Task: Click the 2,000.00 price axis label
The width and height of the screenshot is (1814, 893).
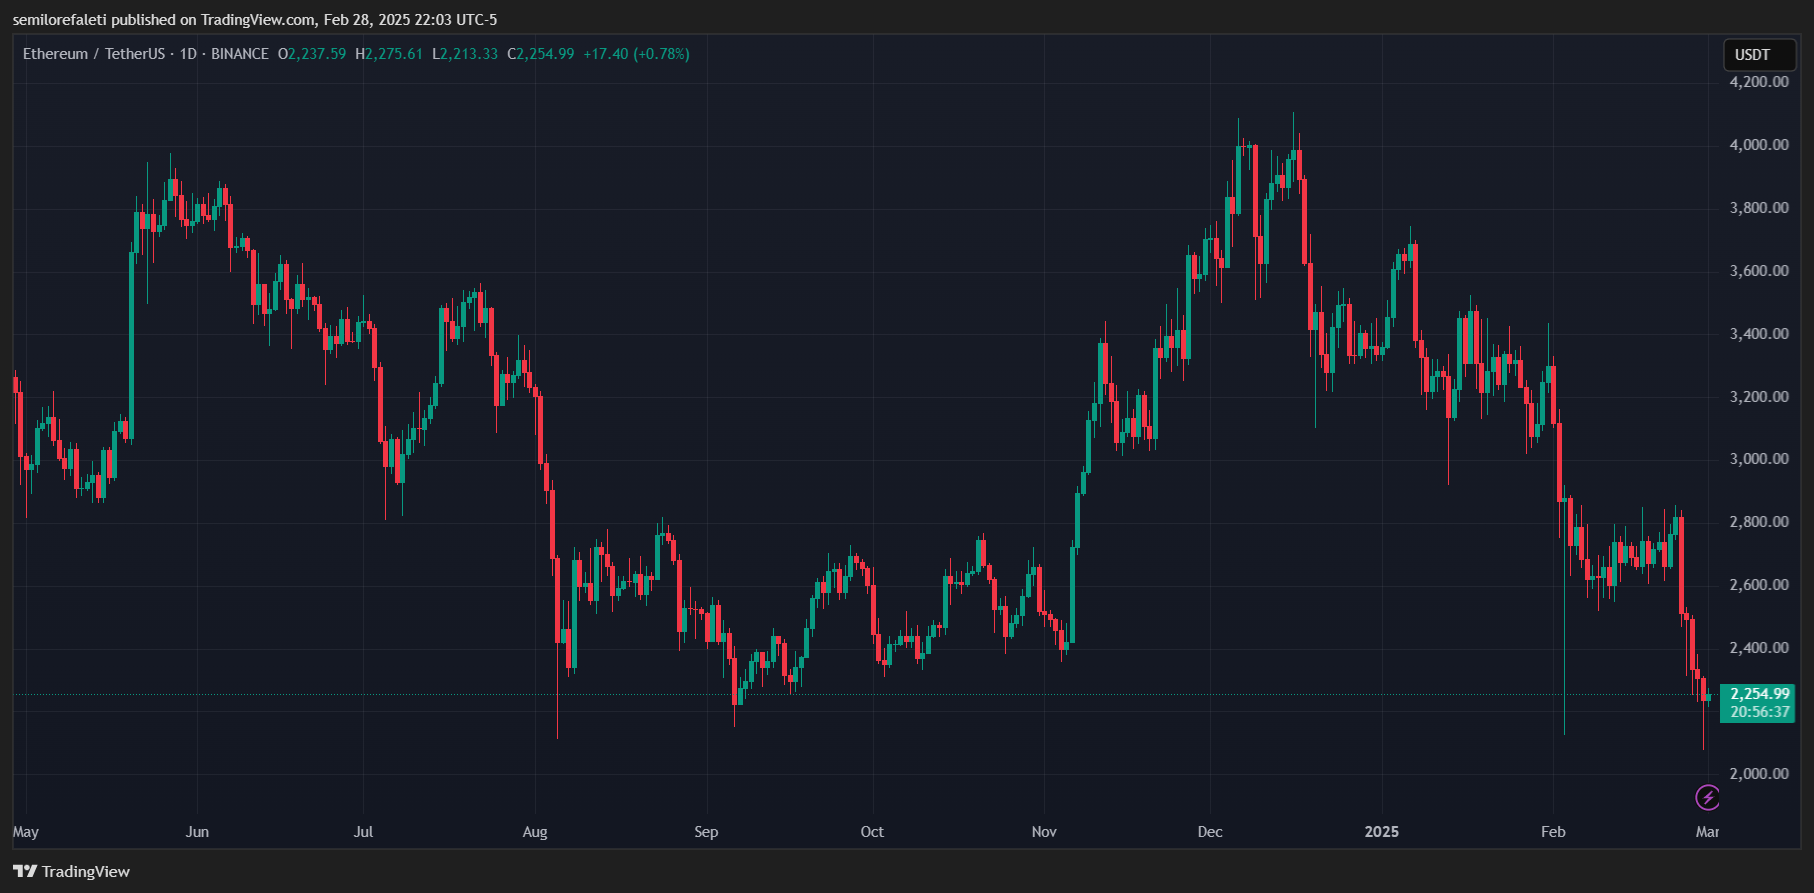Action: [x=1759, y=774]
